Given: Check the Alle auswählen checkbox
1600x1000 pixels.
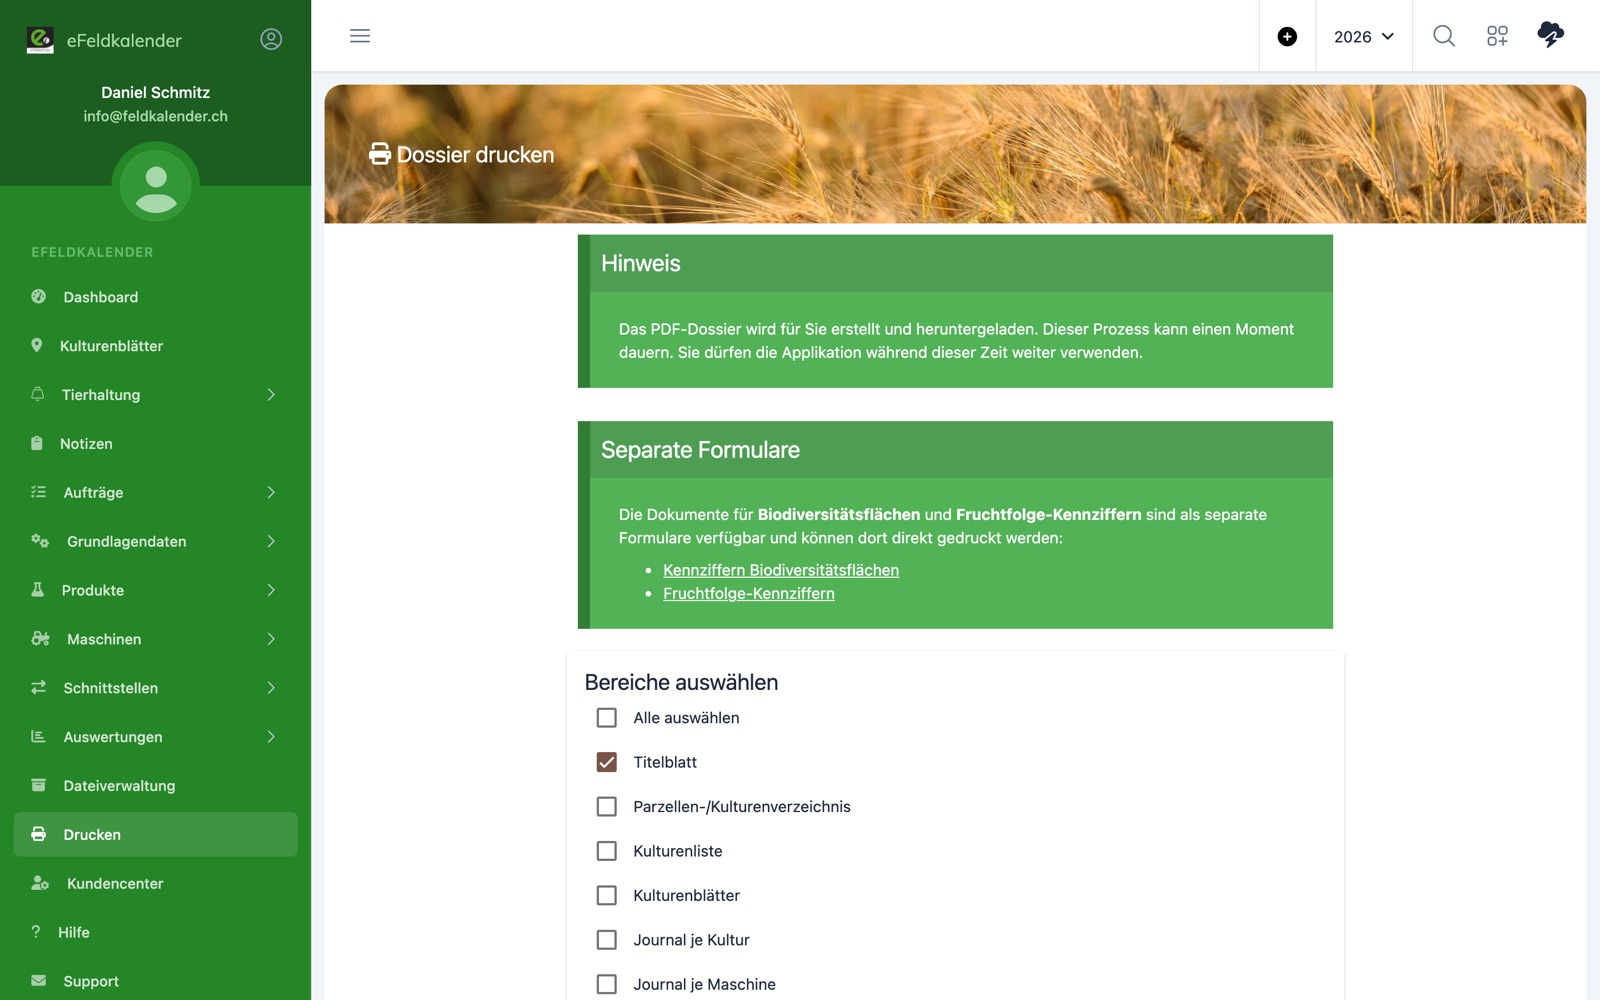Looking at the screenshot, I should [606, 718].
